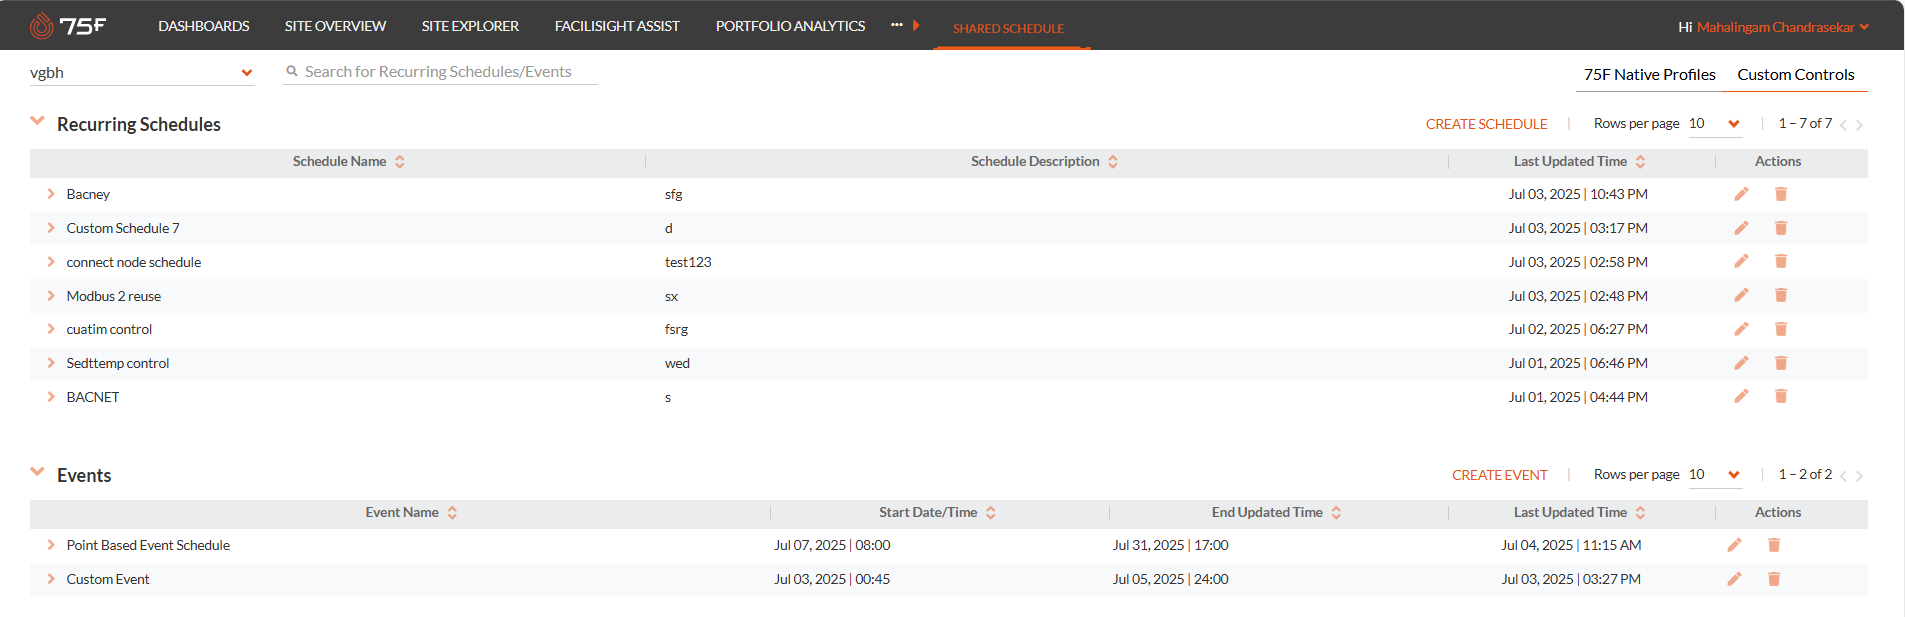Image resolution: width=1905 pixels, height=617 pixels.
Task: Edit Point Based Event Schedule
Action: [x=1734, y=545]
